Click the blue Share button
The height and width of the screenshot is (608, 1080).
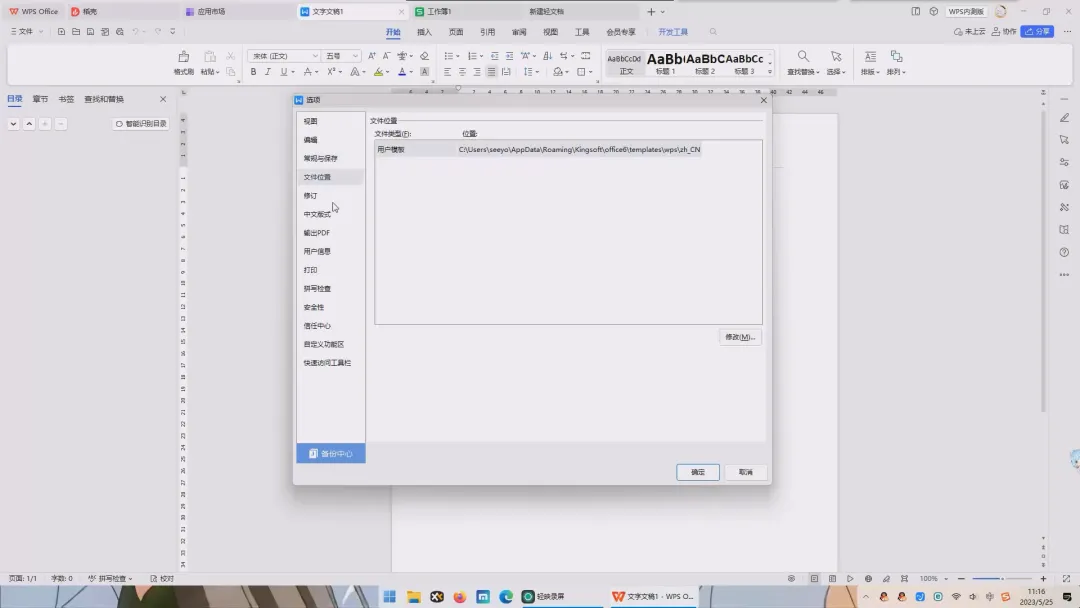point(1037,32)
